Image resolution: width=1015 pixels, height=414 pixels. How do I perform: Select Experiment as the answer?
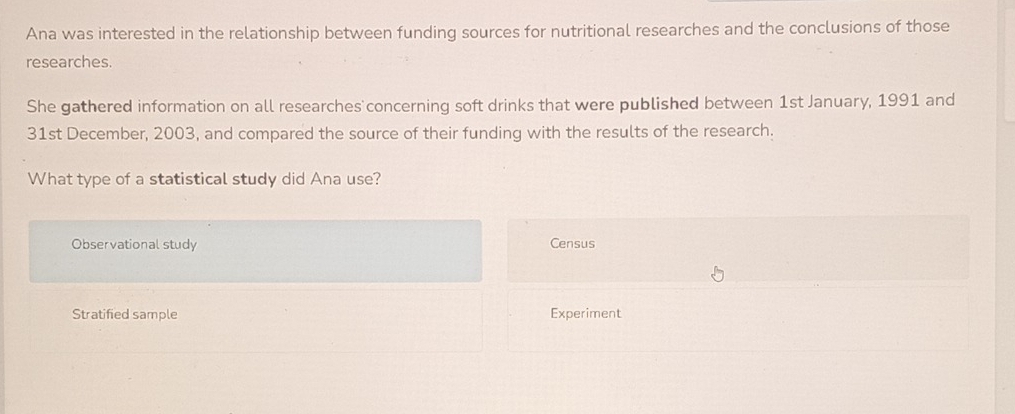click(737, 319)
